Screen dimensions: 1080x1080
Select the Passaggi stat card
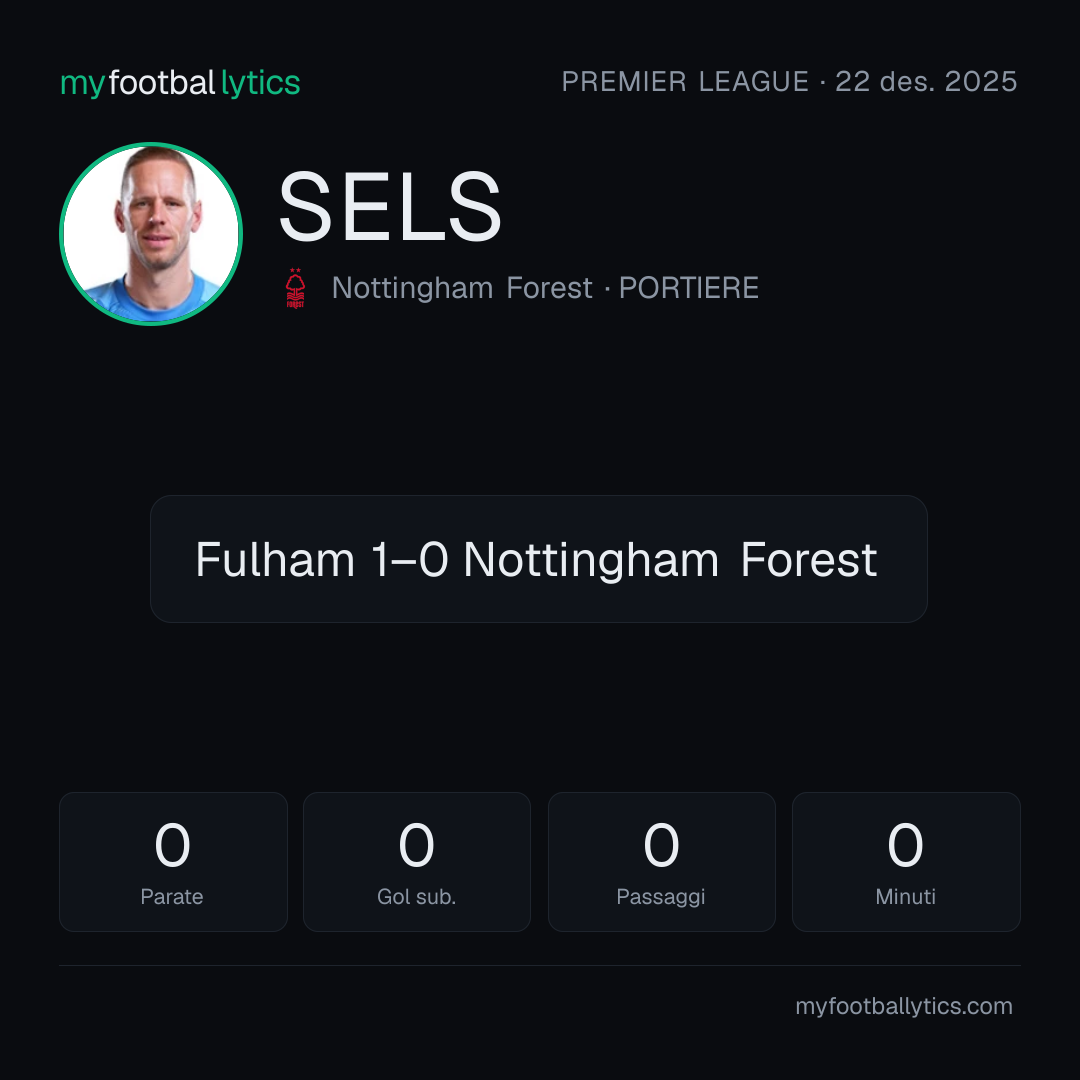click(661, 862)
